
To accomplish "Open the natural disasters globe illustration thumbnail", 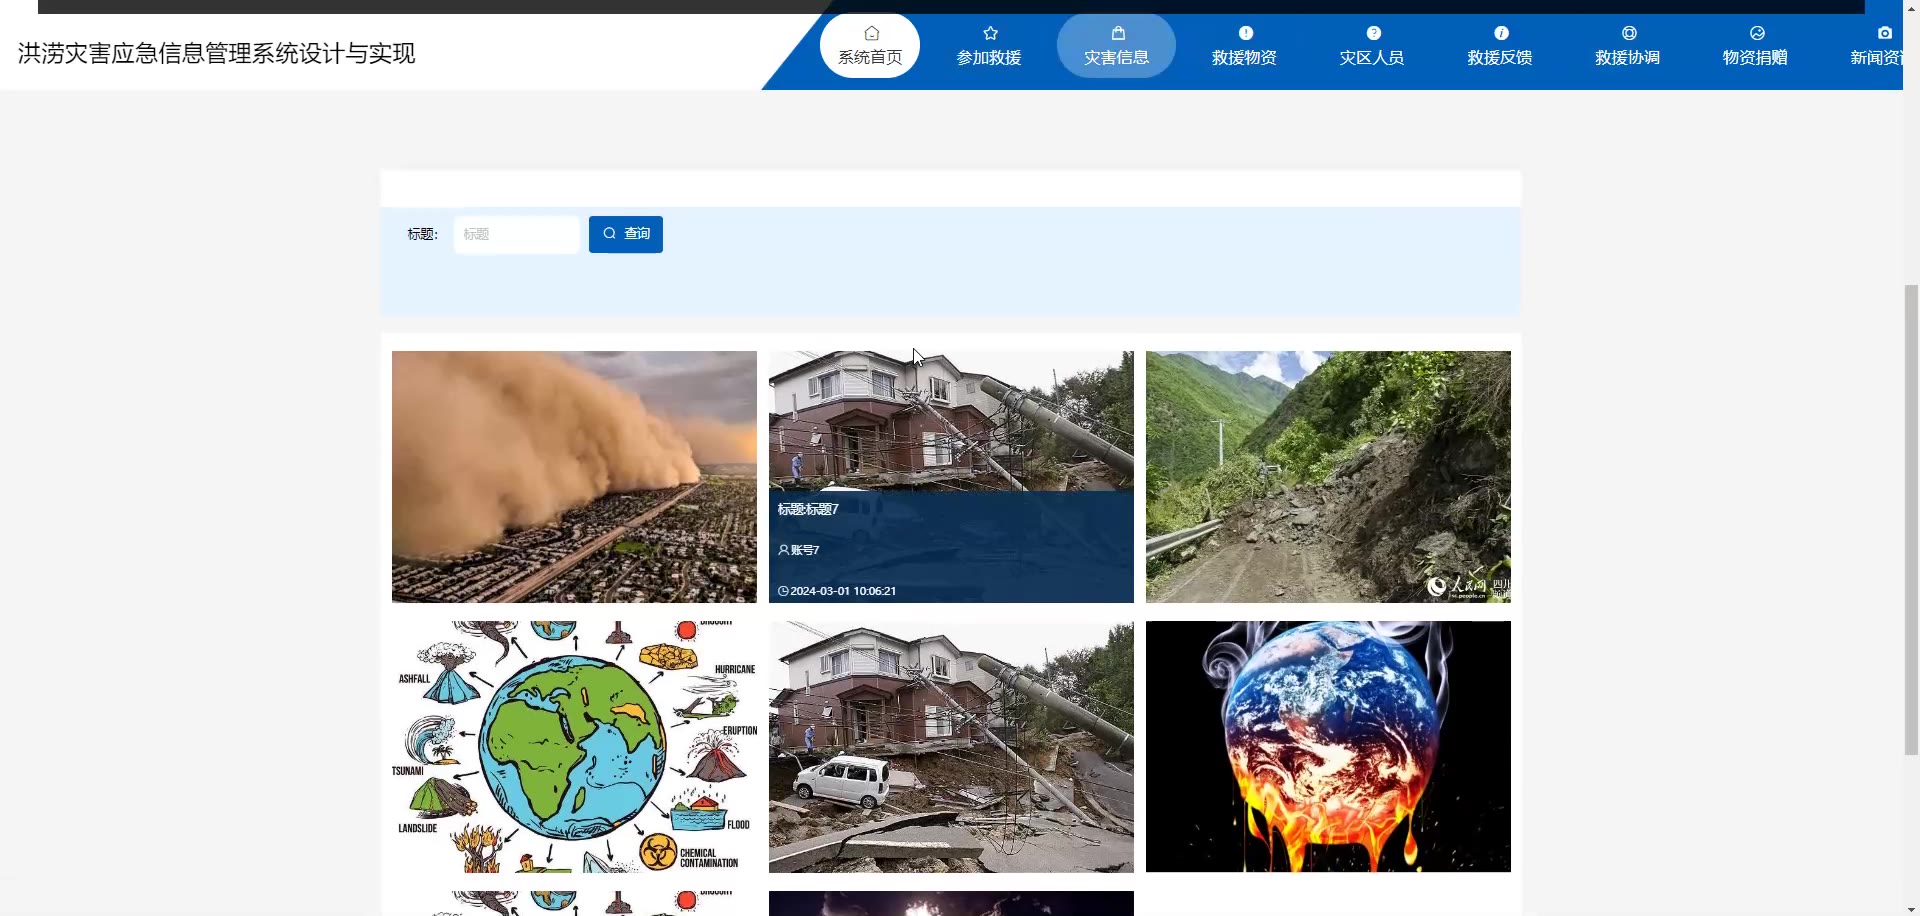I will 574,746.
